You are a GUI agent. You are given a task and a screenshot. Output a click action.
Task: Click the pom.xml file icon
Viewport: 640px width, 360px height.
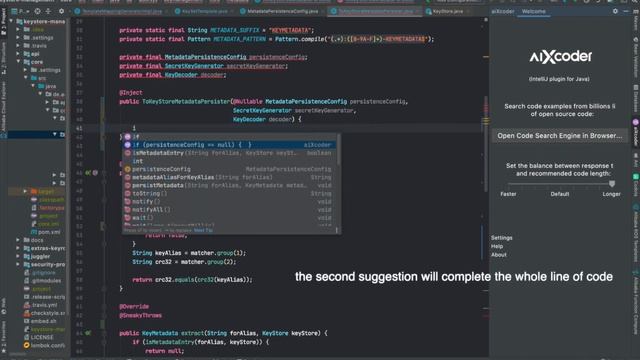34,232
